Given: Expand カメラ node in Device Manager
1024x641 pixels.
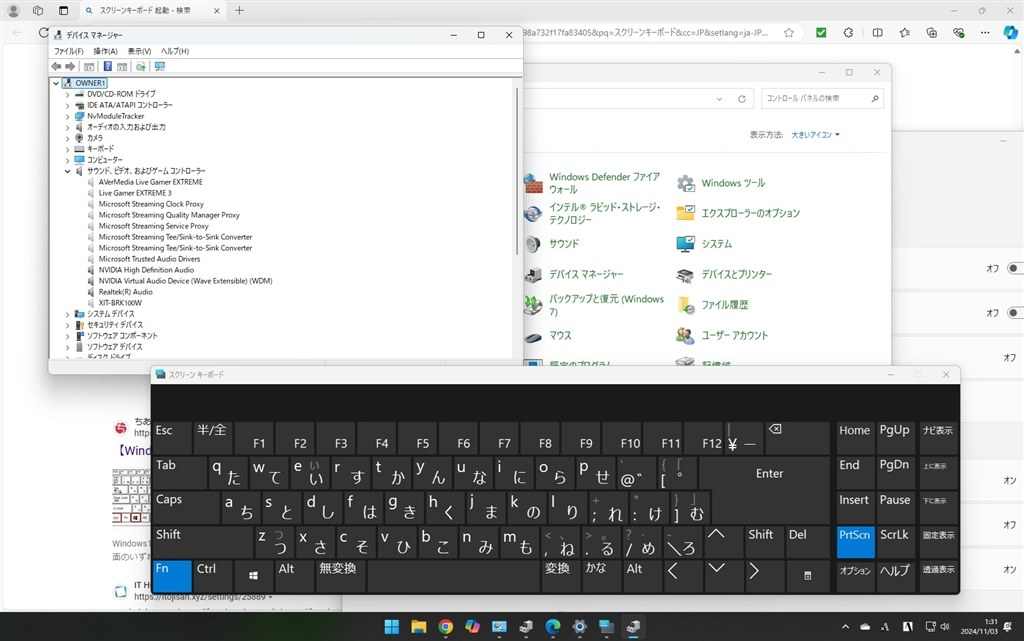Looking at the screenshot, I should point(67,138).
